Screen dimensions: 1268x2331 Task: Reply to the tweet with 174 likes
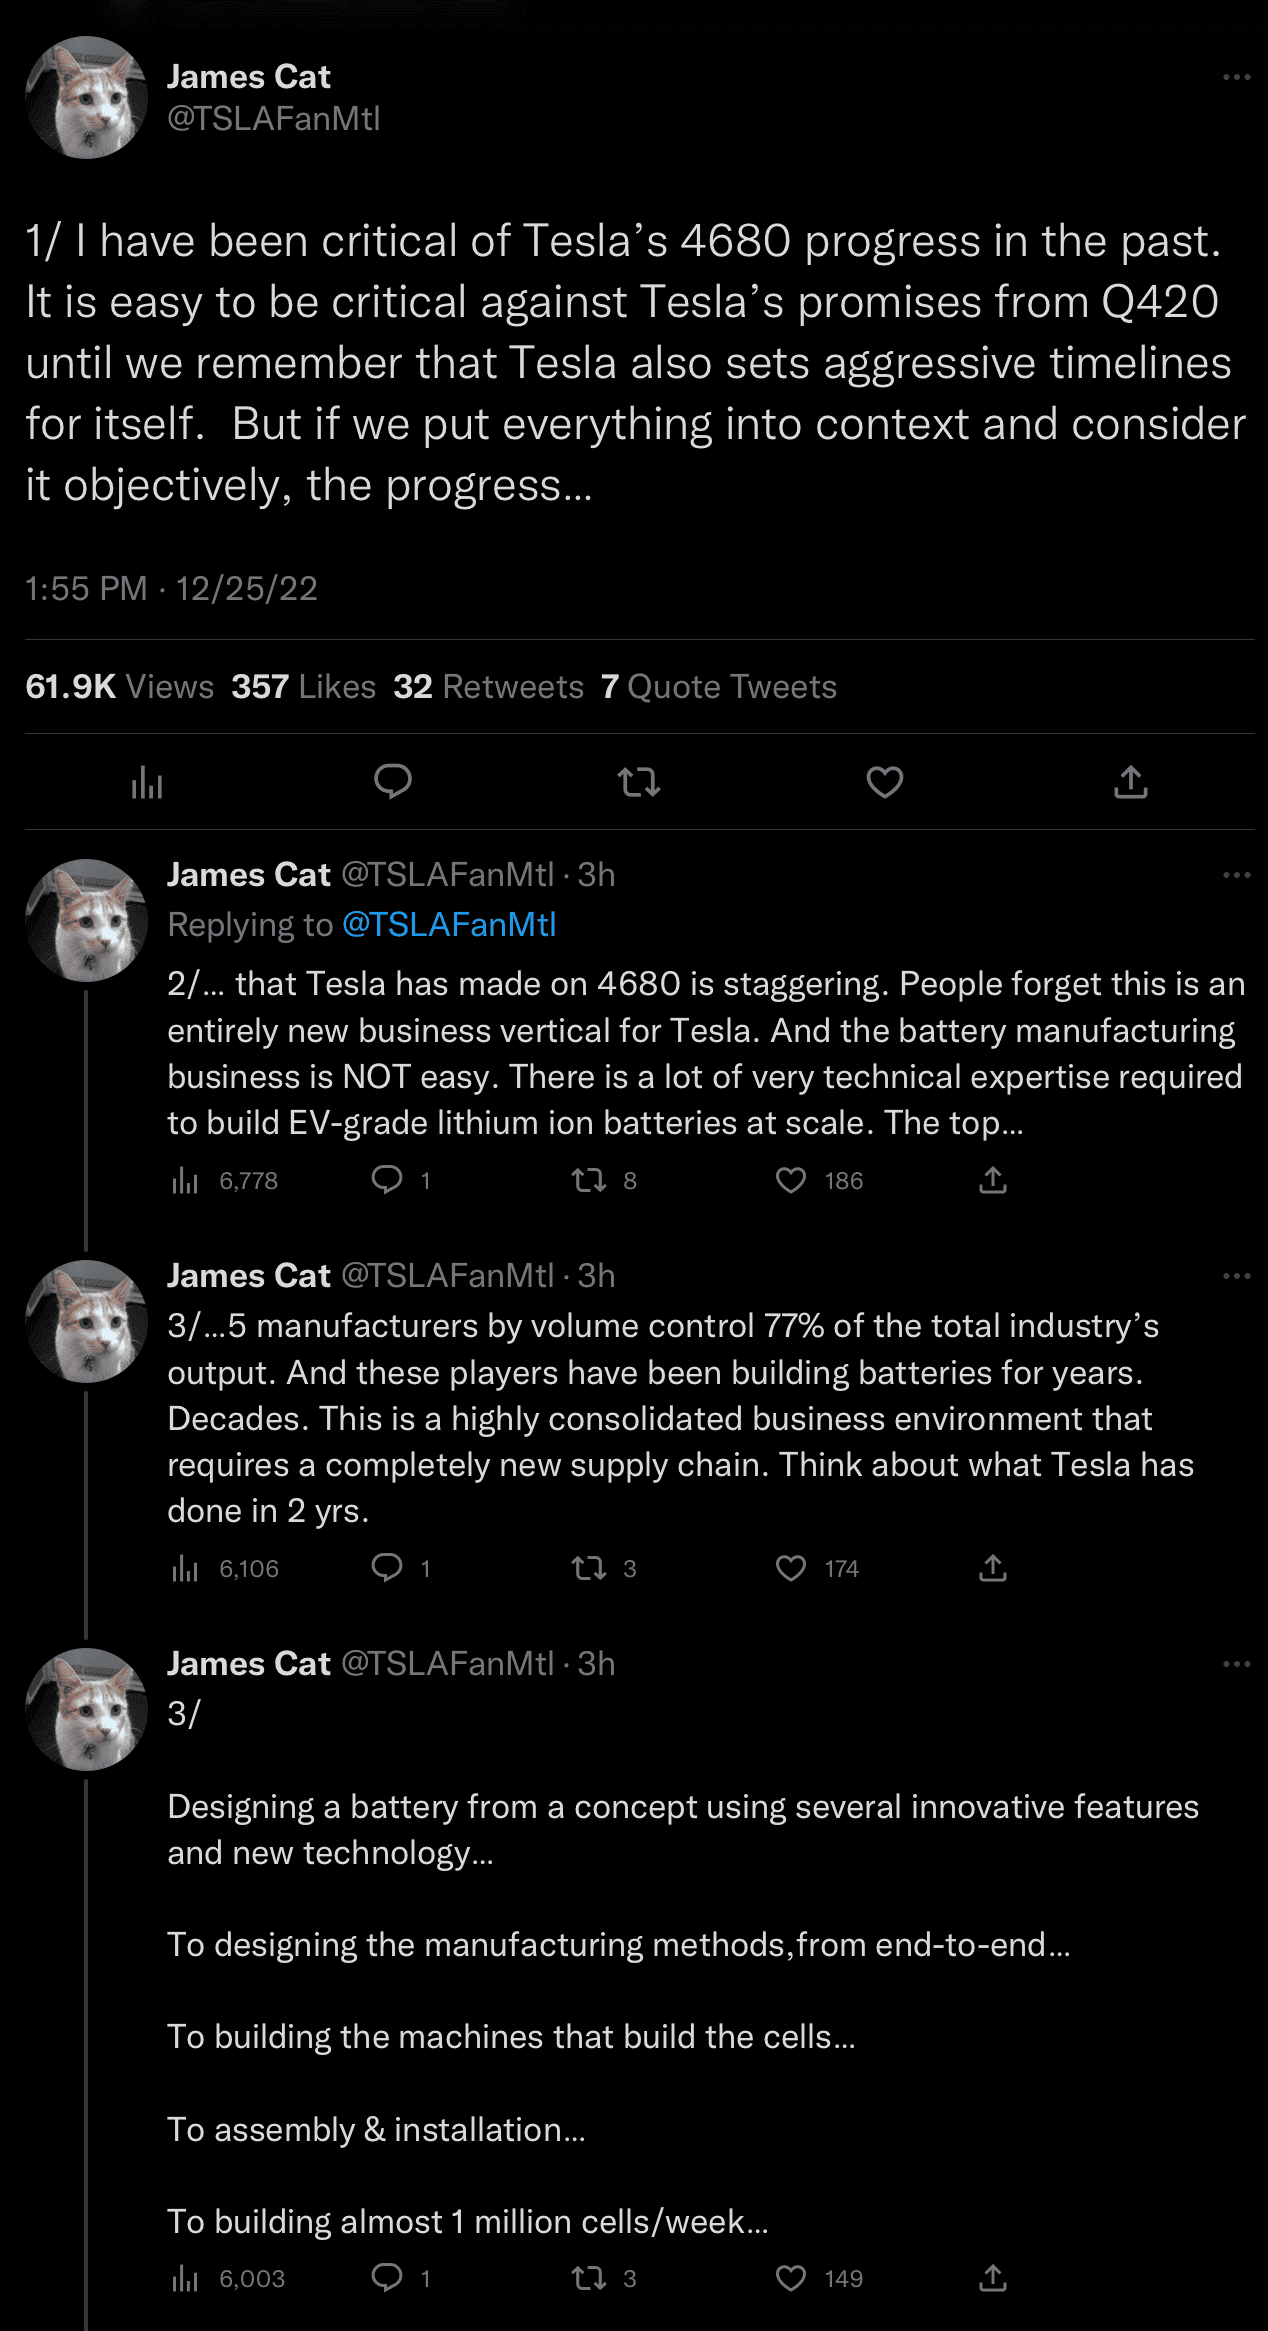click(400, 1568)
